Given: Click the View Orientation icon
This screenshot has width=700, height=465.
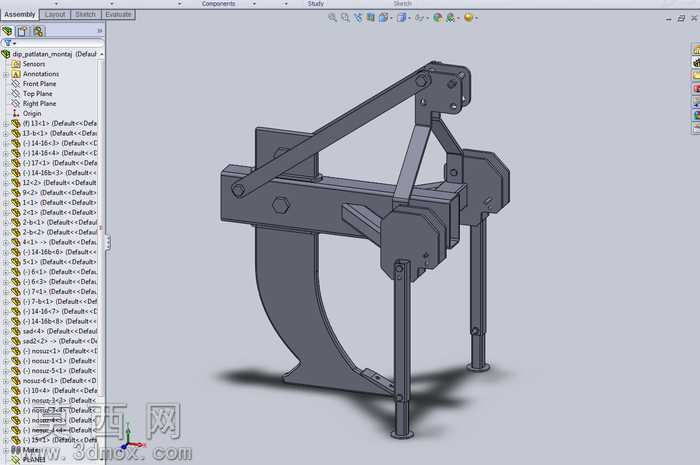Looking at the screenshot, I should click(383, 17).
